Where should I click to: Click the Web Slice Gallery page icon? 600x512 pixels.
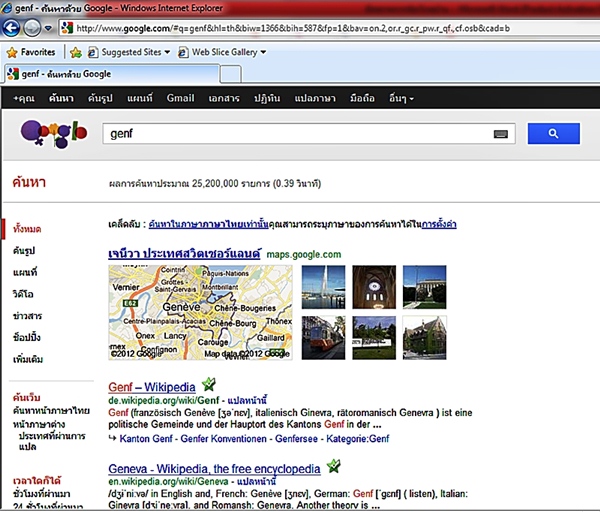coord(183,52)
